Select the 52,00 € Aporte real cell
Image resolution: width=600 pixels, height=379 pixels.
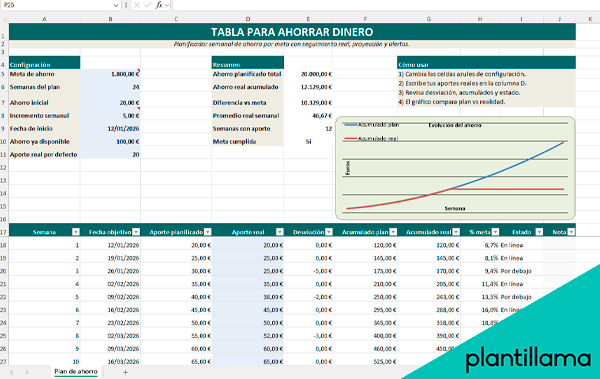(x=248, y=336)
